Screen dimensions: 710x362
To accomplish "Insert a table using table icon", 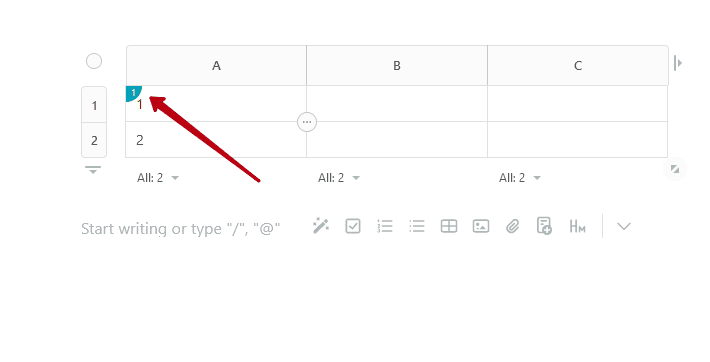I will [x=449, y=226].
